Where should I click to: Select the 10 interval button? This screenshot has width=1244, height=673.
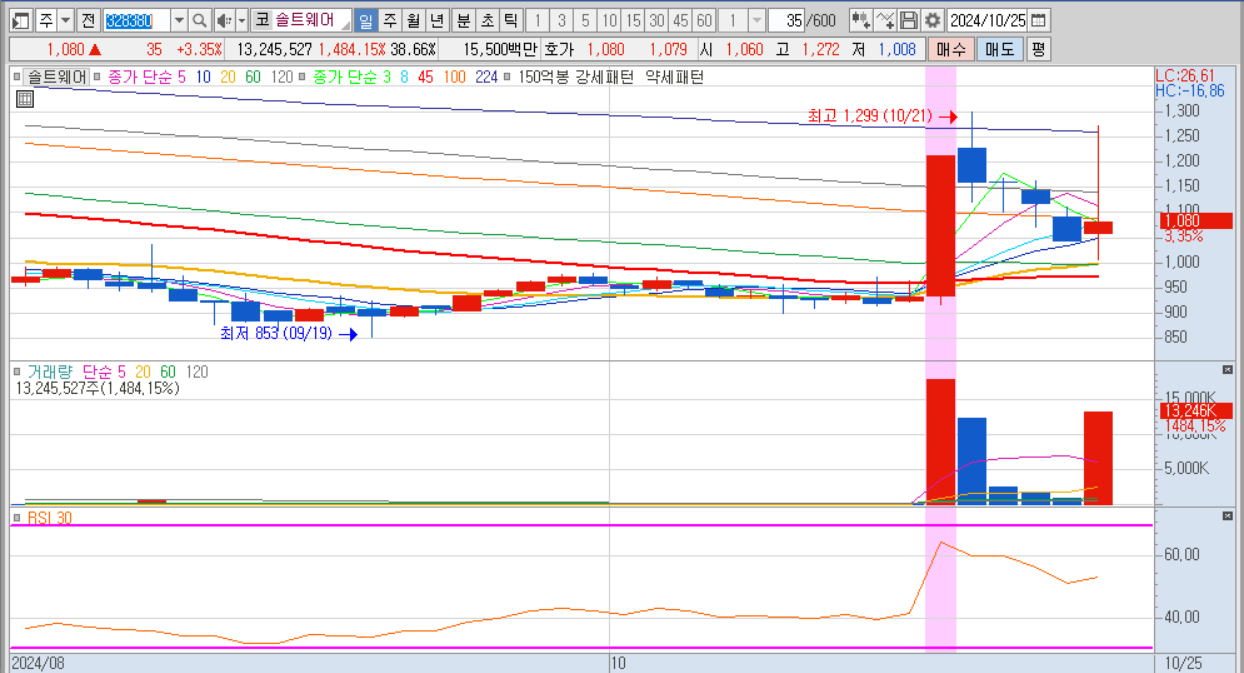point(609,20)
